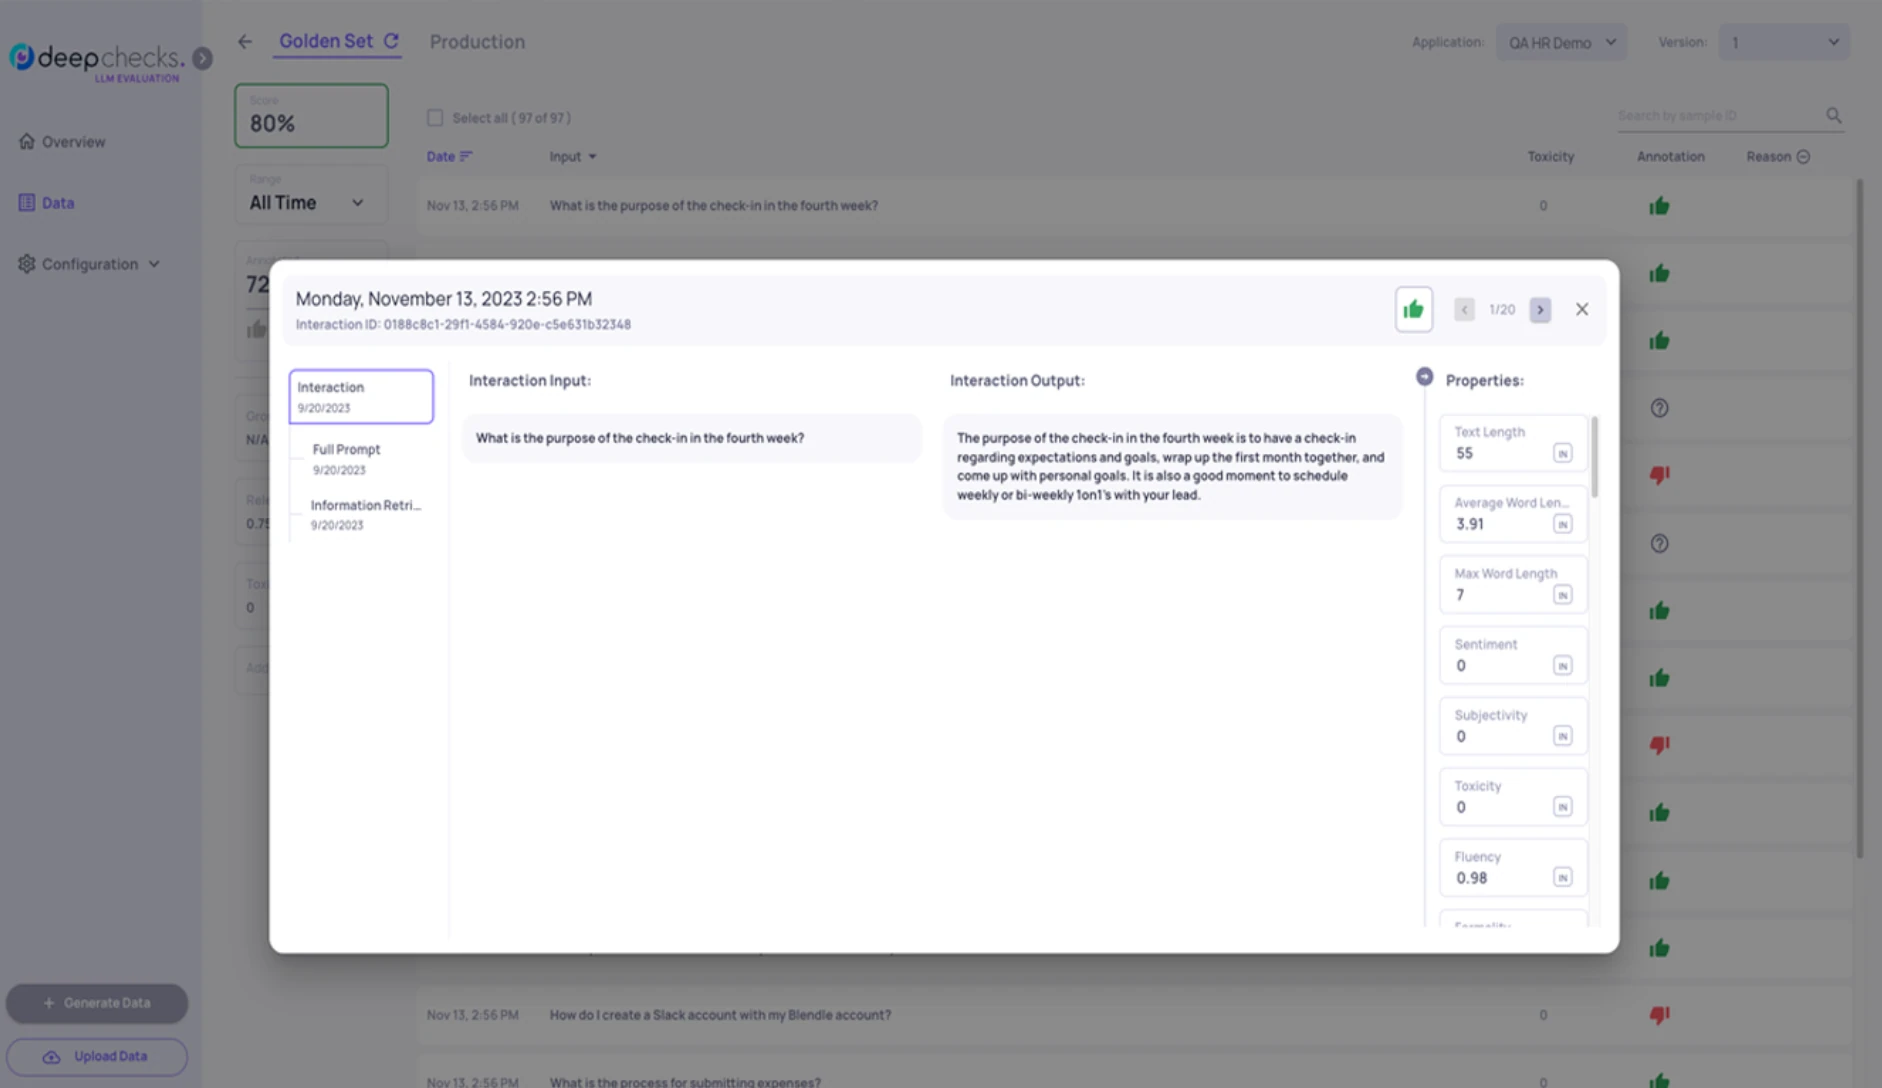Screen dimensions: 1882x1088
Task: Sort by the Date column header
Action: [449, 157]
